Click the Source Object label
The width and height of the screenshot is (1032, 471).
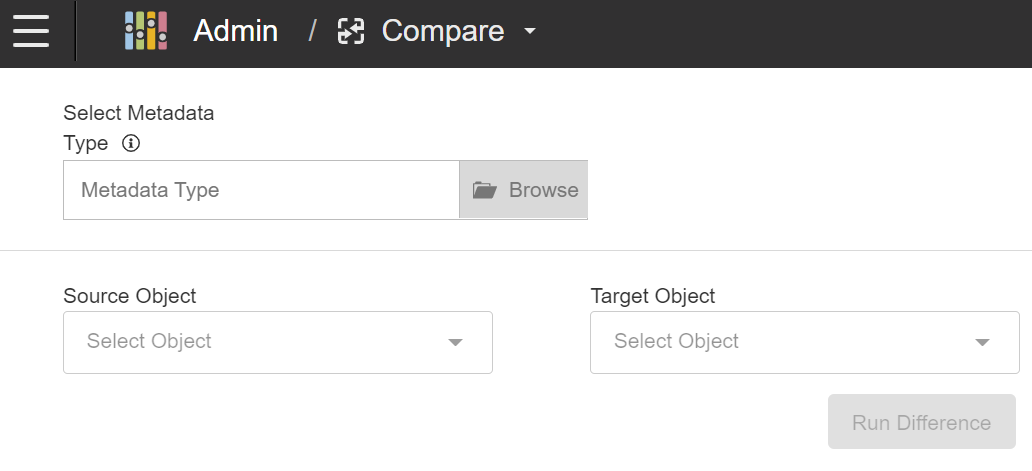[x=130, y=296]
